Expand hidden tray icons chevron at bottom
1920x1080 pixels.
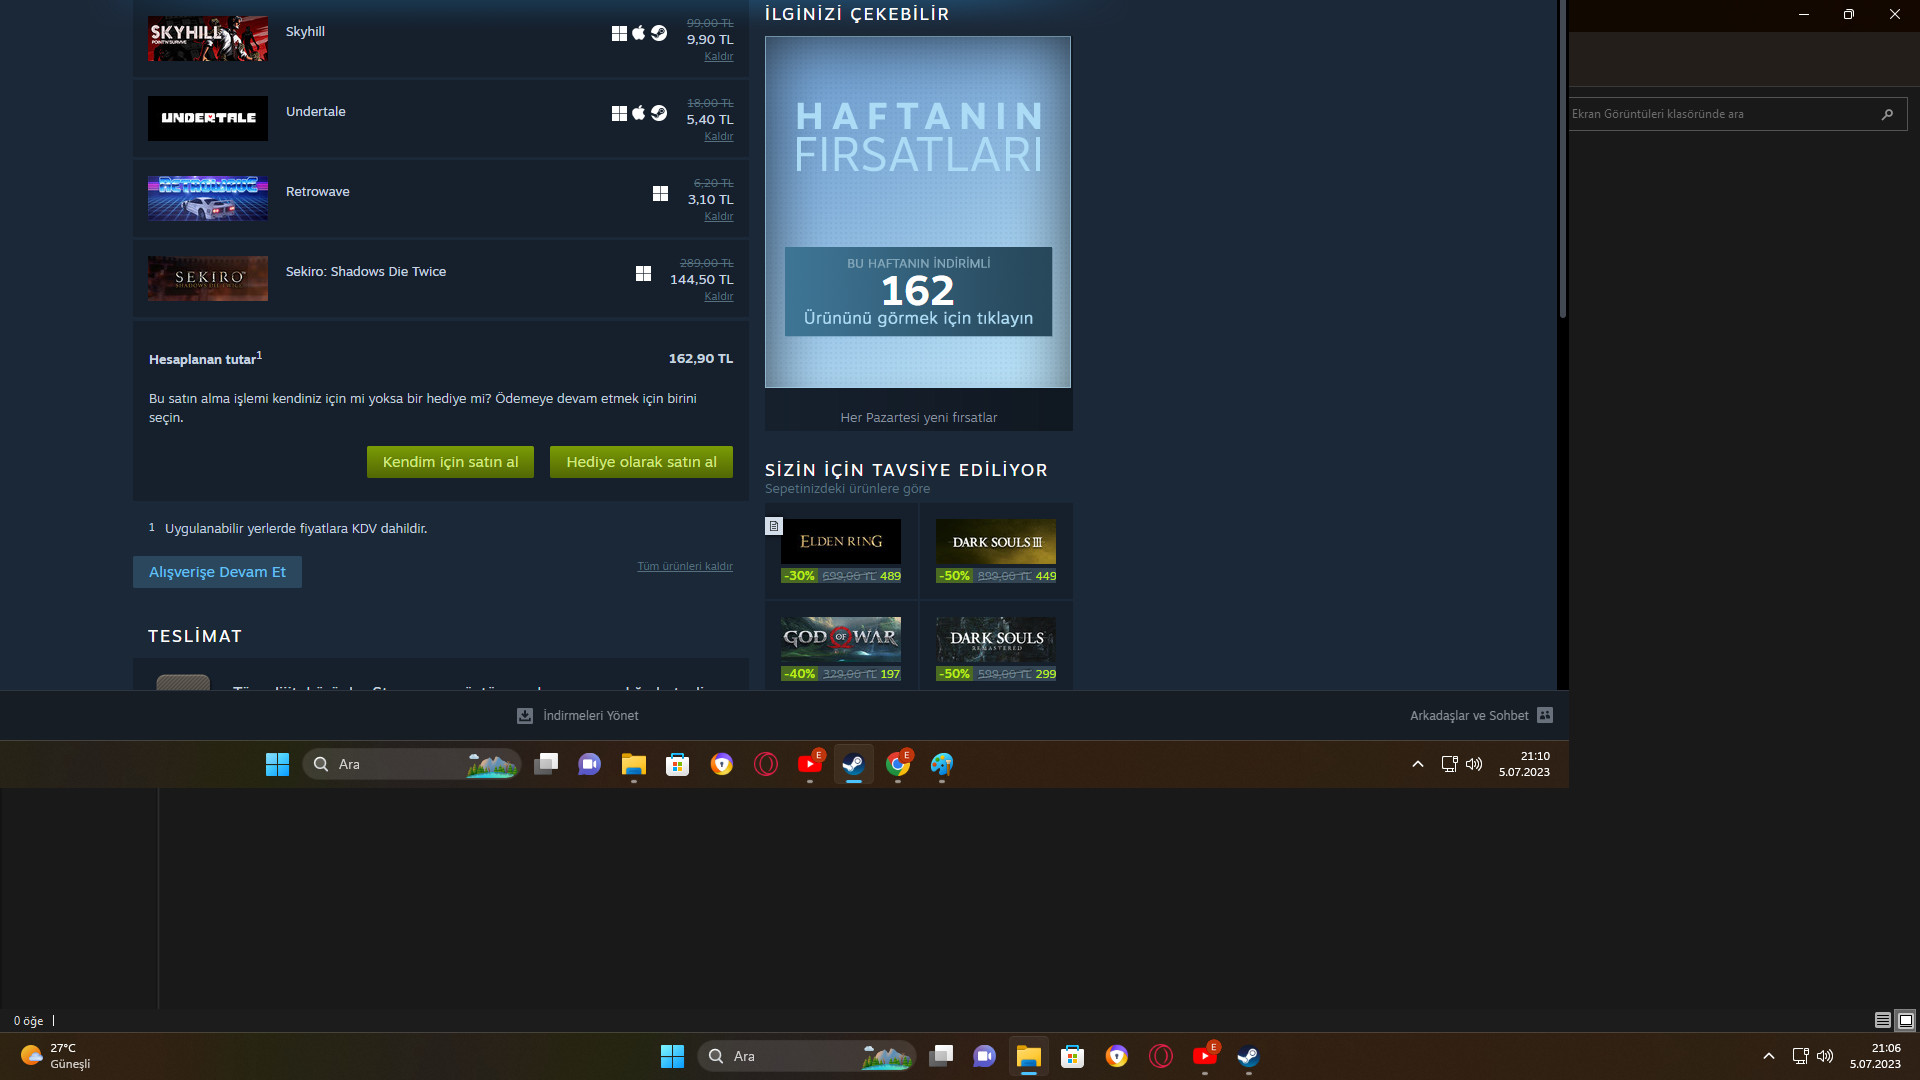tap(1769, 1056)
